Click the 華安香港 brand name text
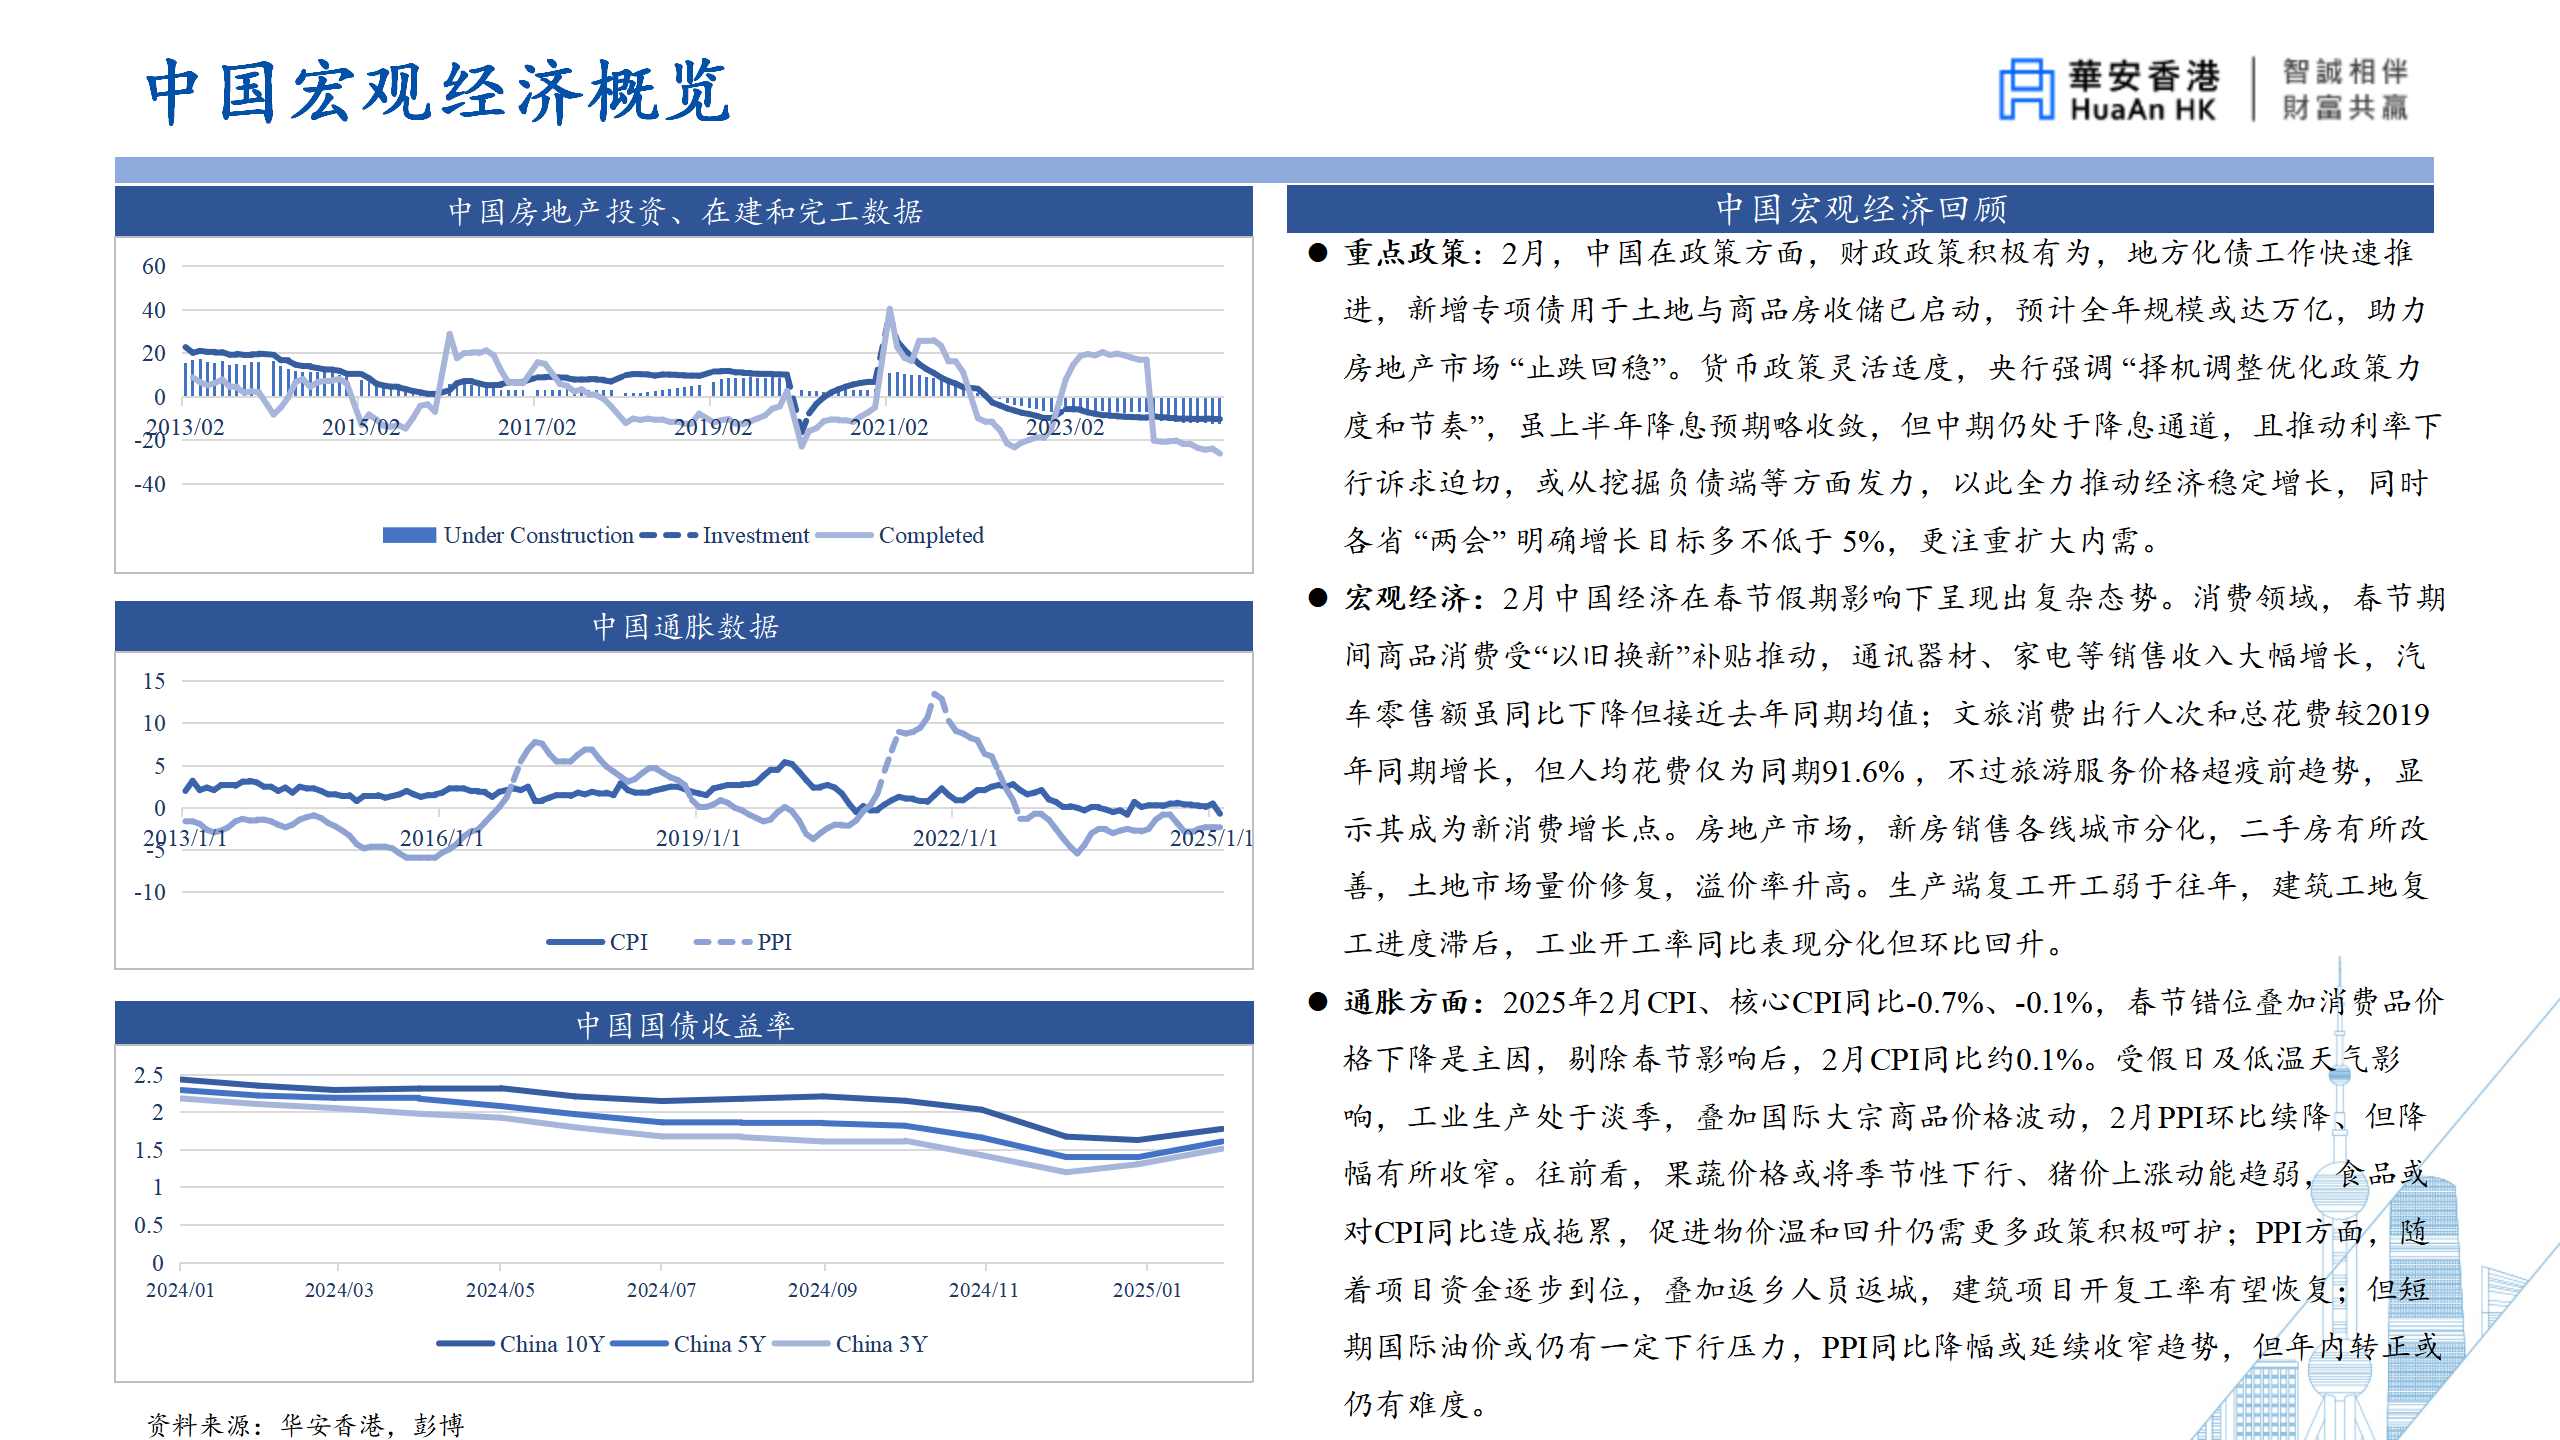This screenshot has width=2560, height=1440. (2143, 75)
